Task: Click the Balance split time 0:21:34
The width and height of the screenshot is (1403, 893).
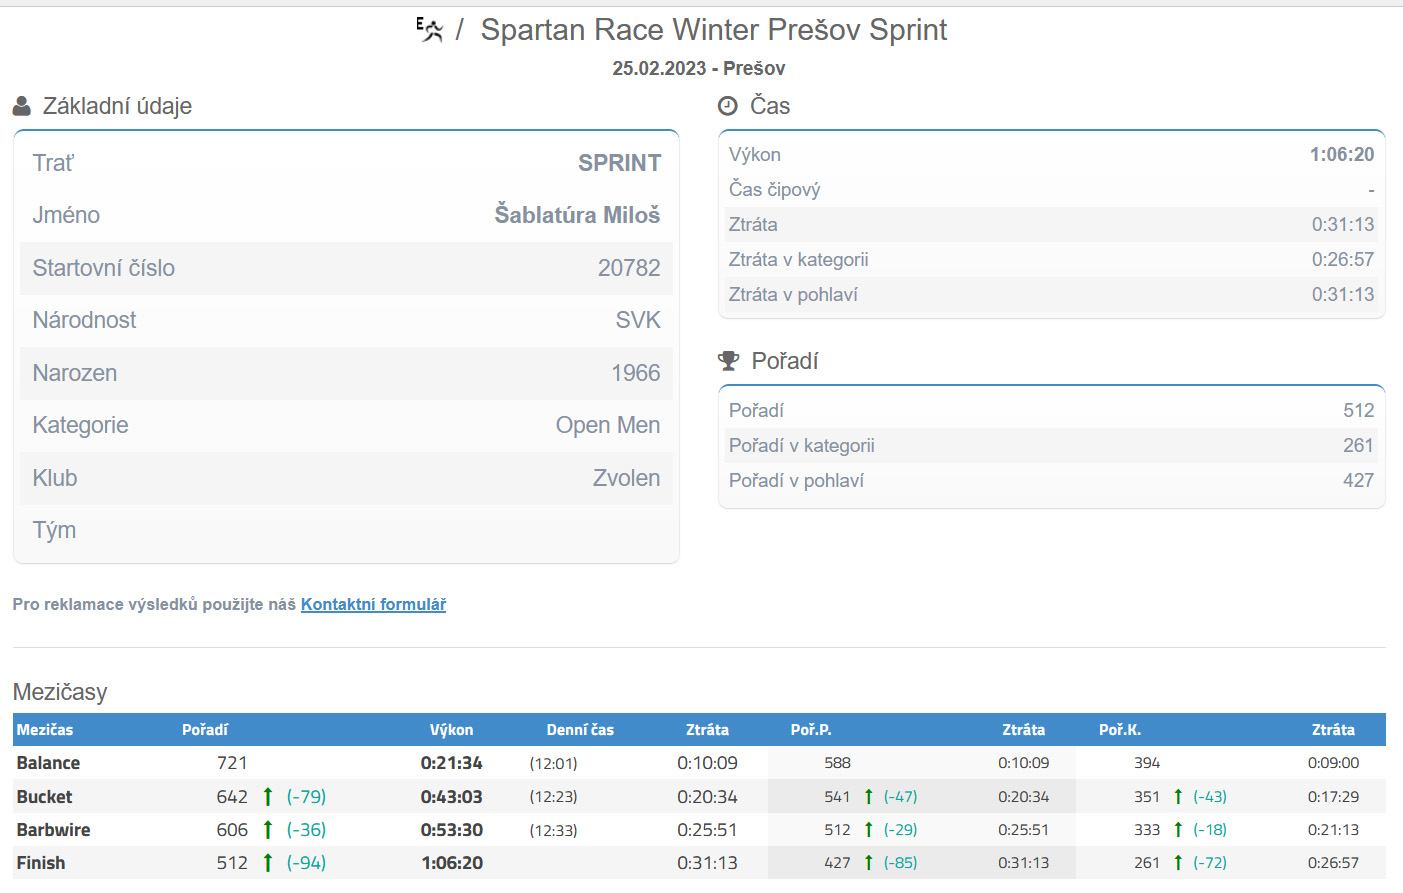Action: coord(452,763)
